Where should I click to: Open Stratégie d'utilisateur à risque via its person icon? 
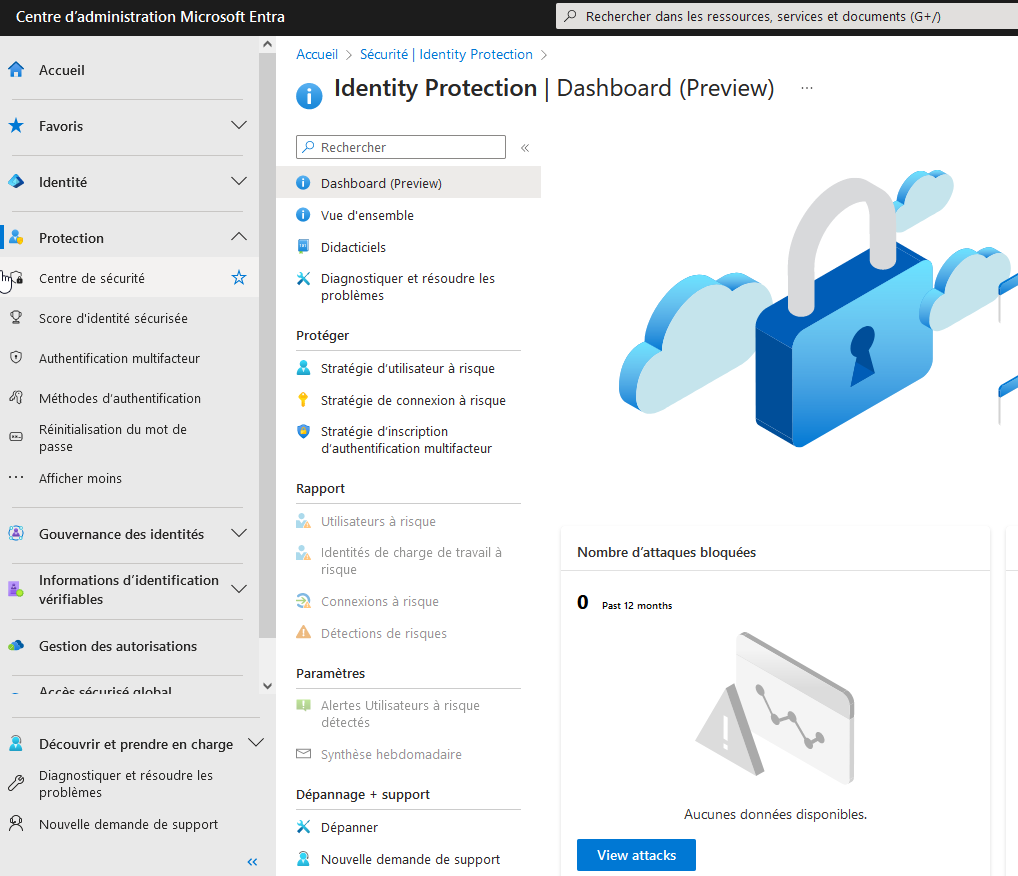click(303, 367)
